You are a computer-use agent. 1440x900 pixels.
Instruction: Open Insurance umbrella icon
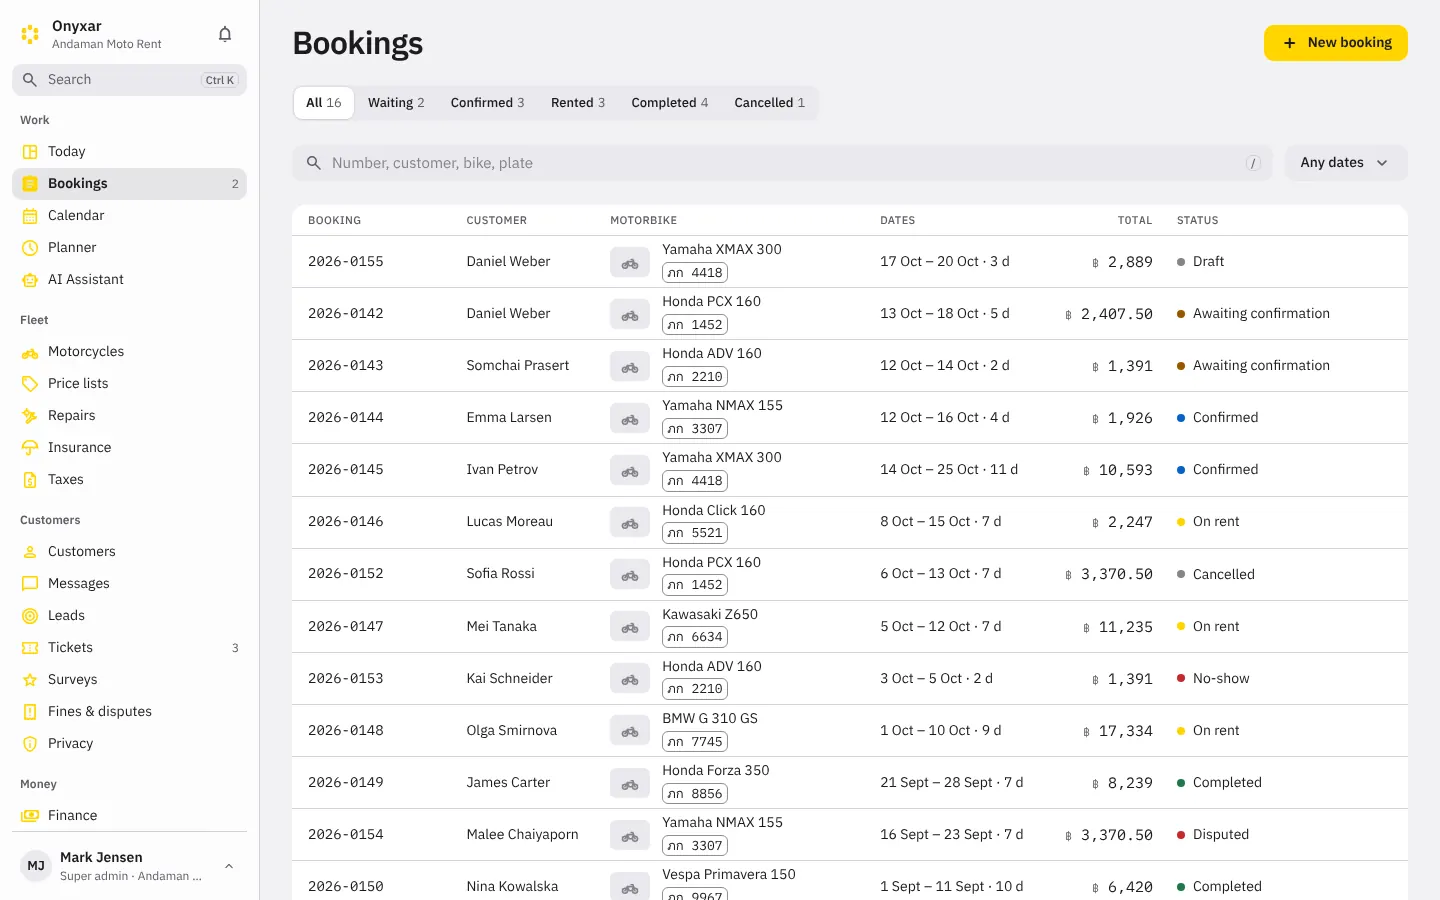(x=30, y=447)
